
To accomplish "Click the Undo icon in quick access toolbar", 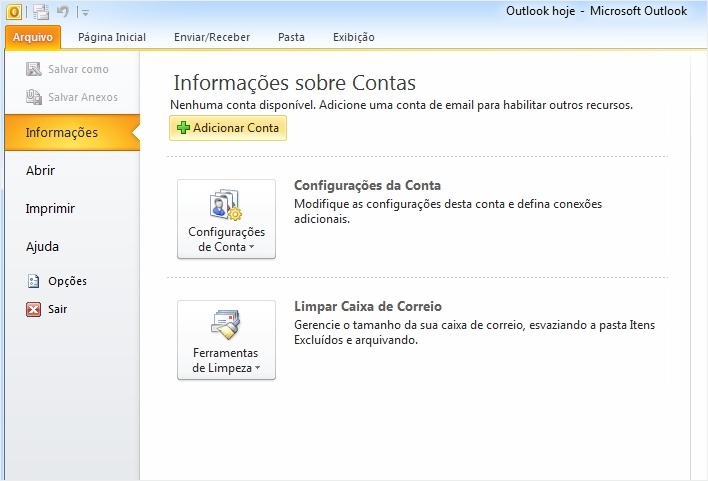I will 63,12.
